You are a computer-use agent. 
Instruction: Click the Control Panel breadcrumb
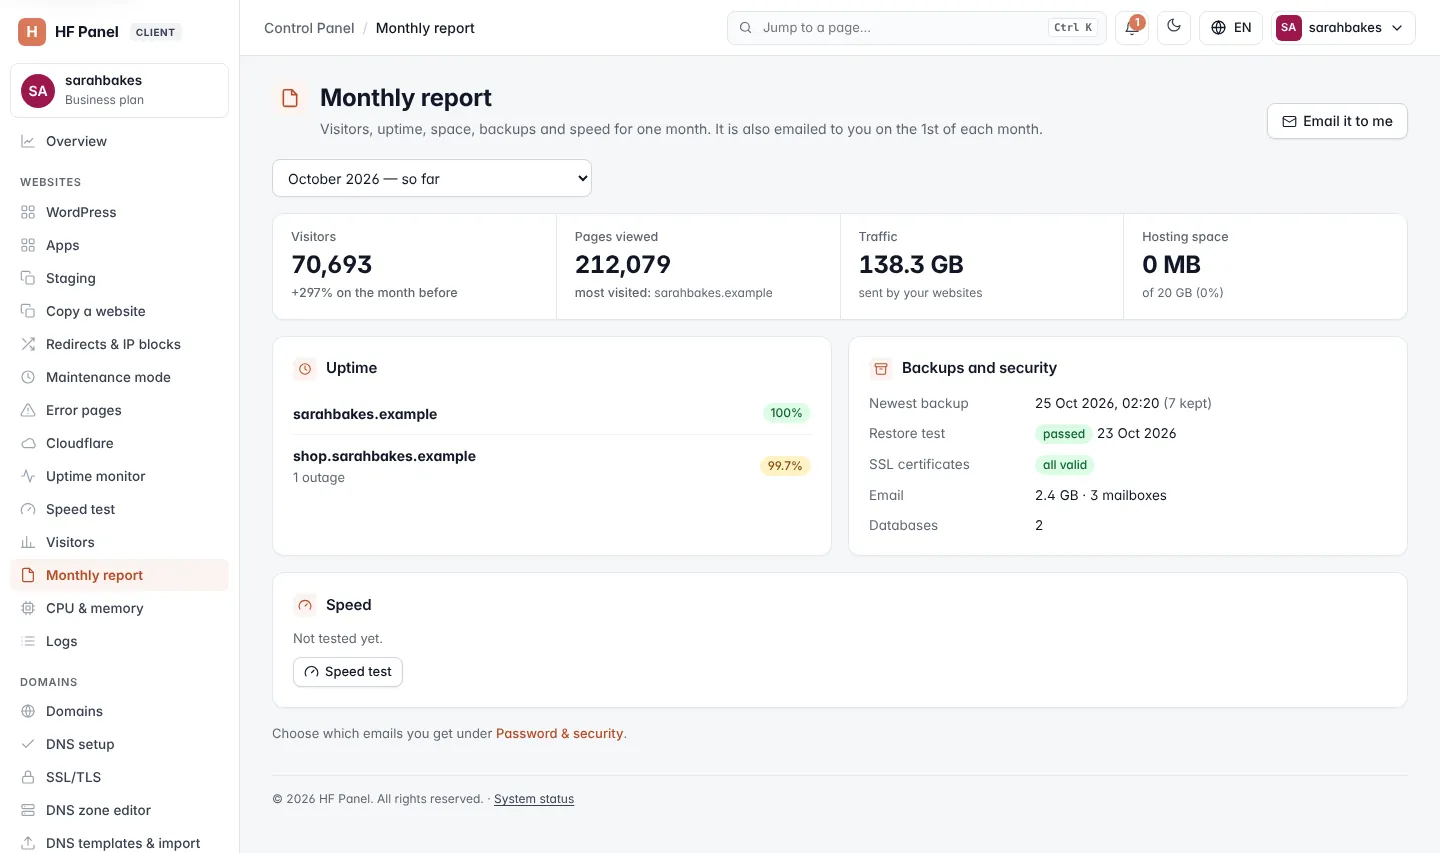tap(309, 28)
